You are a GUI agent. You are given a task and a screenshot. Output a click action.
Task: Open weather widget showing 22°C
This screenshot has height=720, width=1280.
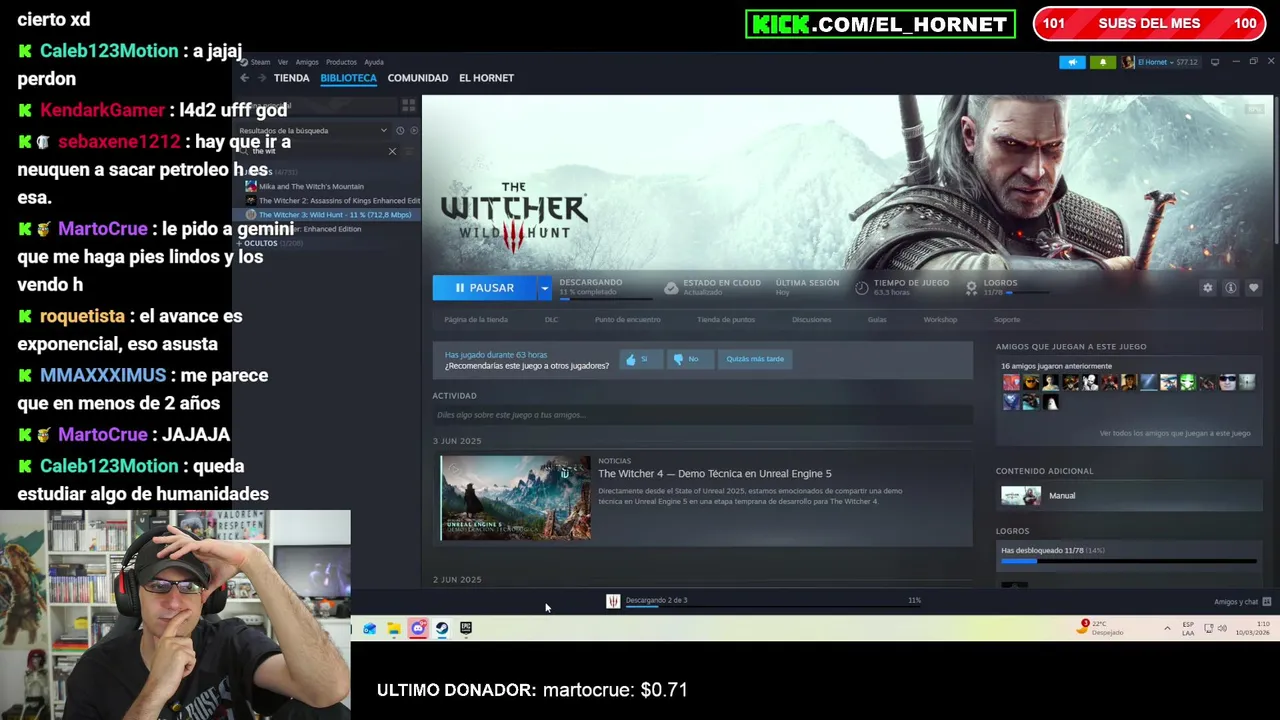click(1101, 628)
